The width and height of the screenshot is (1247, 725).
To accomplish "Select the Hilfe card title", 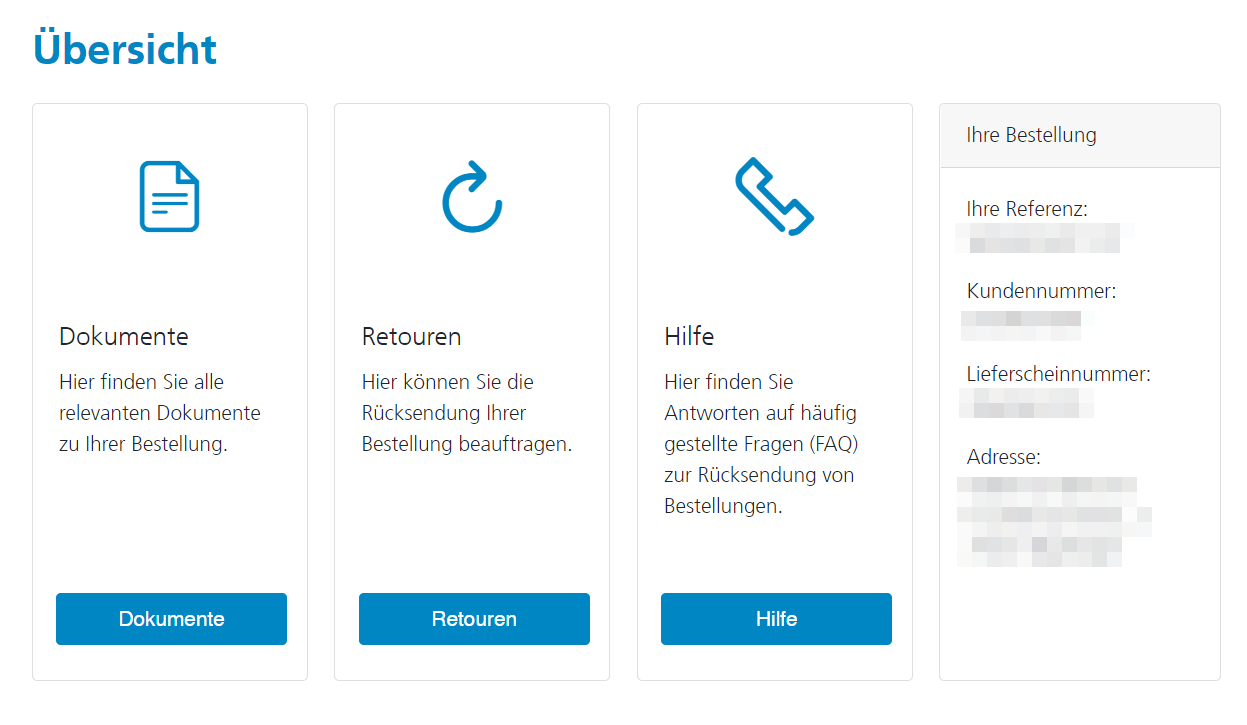I will tap(689, 336).
